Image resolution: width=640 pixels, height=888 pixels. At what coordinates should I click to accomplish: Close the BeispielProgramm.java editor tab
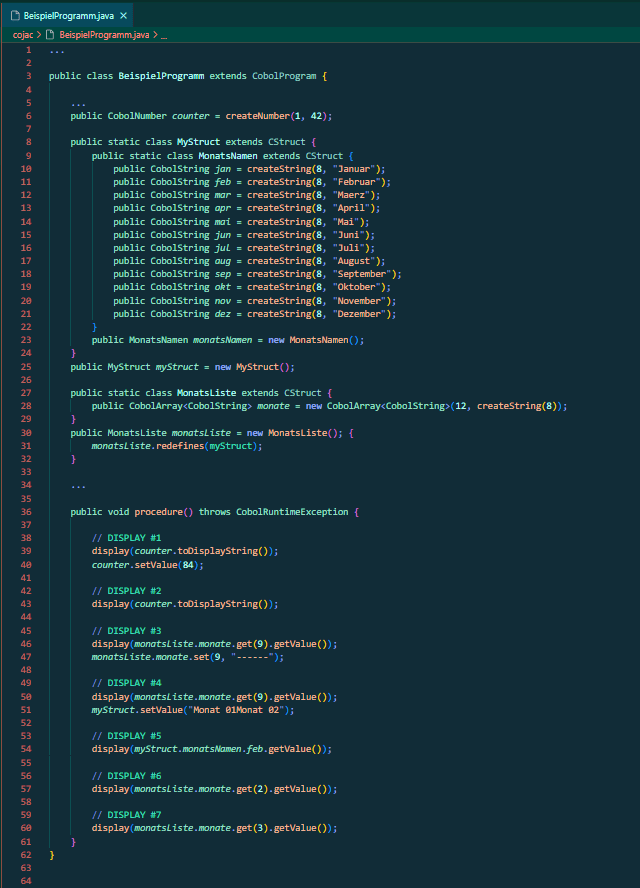click(x=121, y=17)
